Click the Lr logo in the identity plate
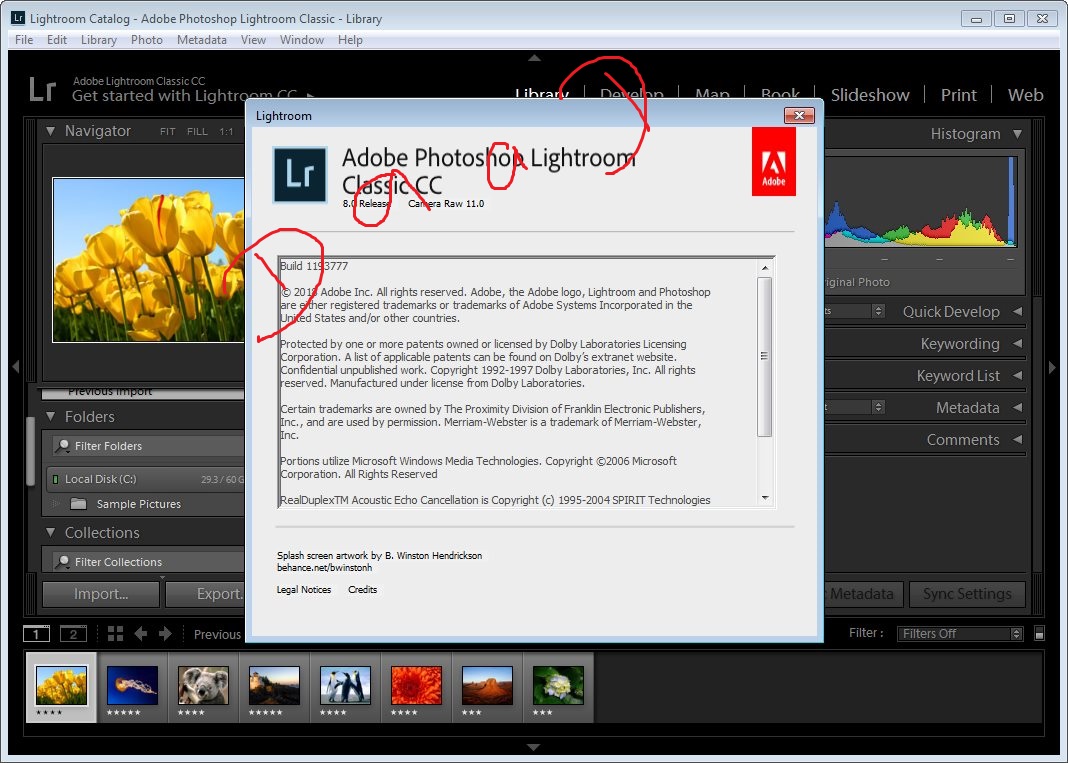Image resolution: width=1068 pixels, height=763 pixels. click(x=42, y=89)
